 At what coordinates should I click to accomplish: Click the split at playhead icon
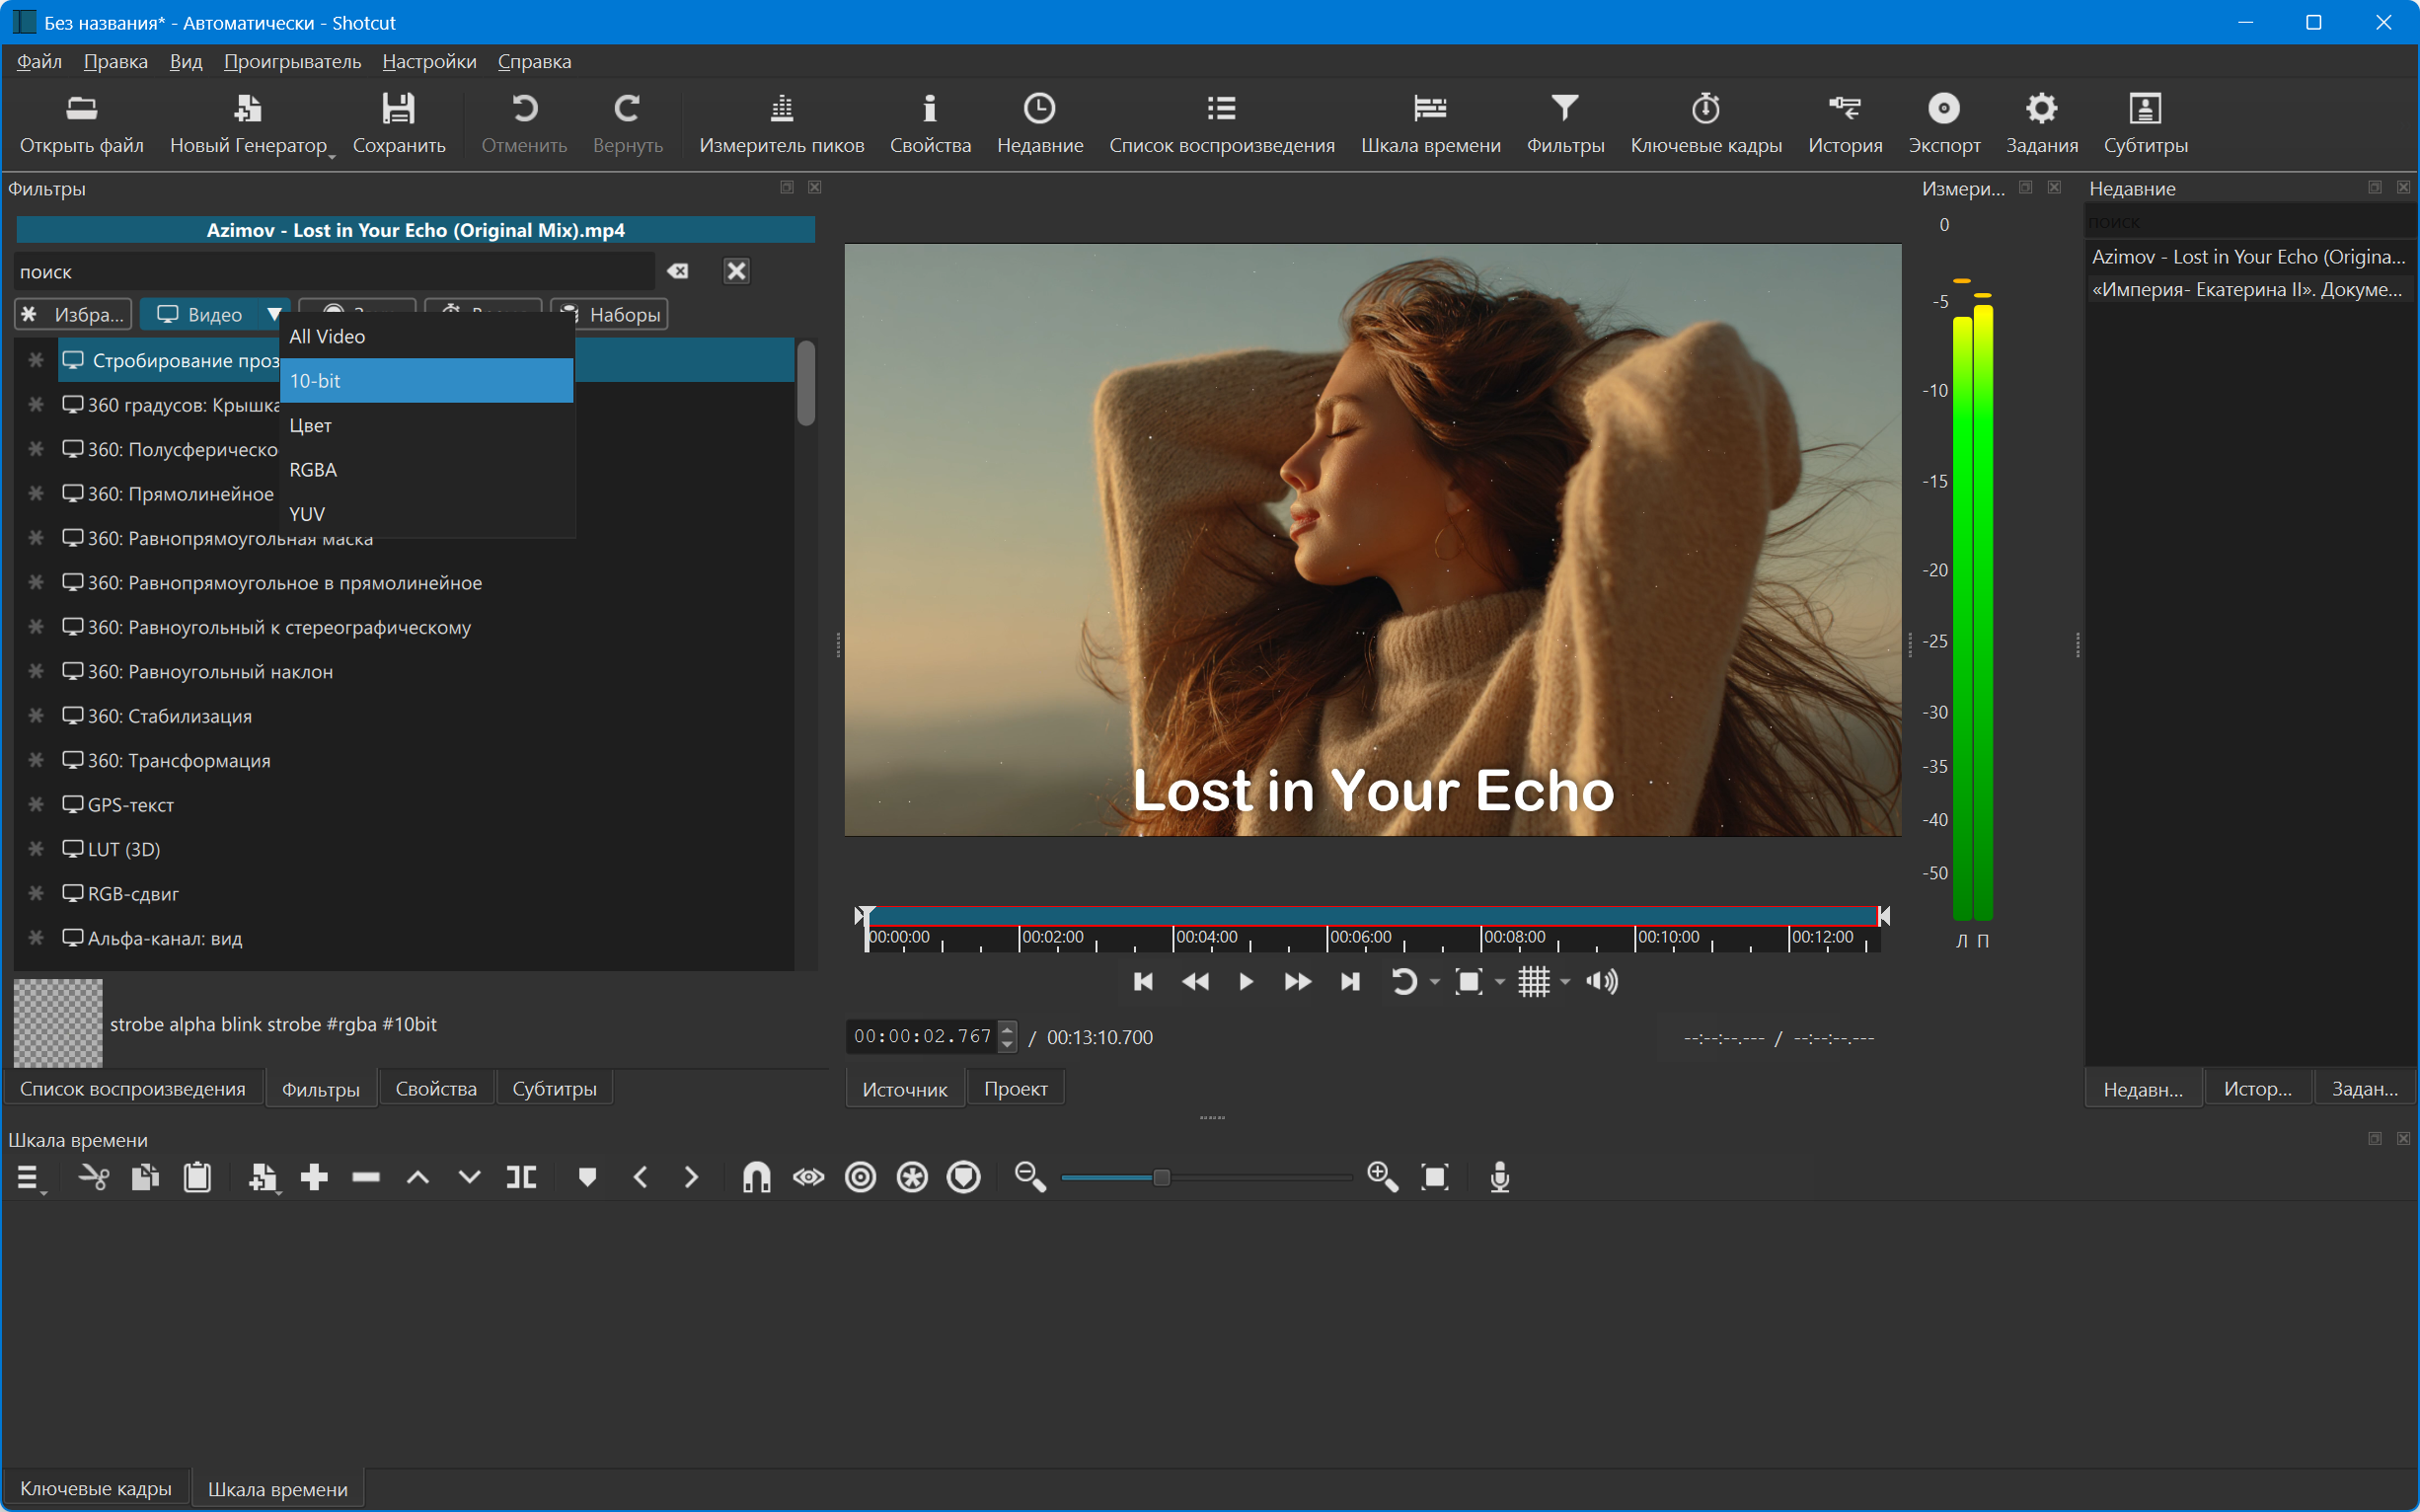tap(521, 1177)
